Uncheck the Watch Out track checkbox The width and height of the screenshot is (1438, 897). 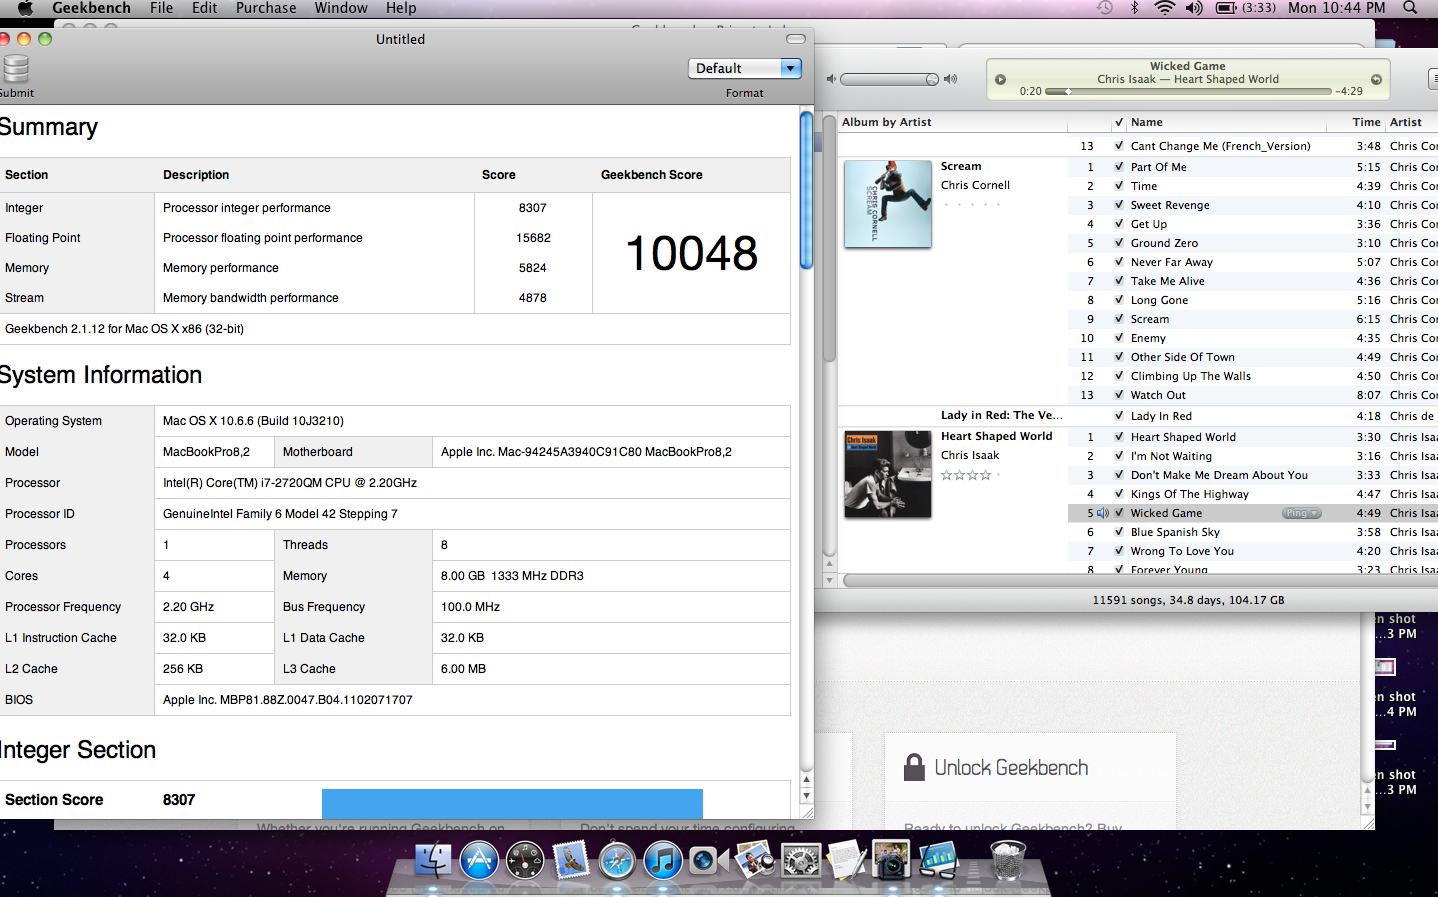(1119, 395)
